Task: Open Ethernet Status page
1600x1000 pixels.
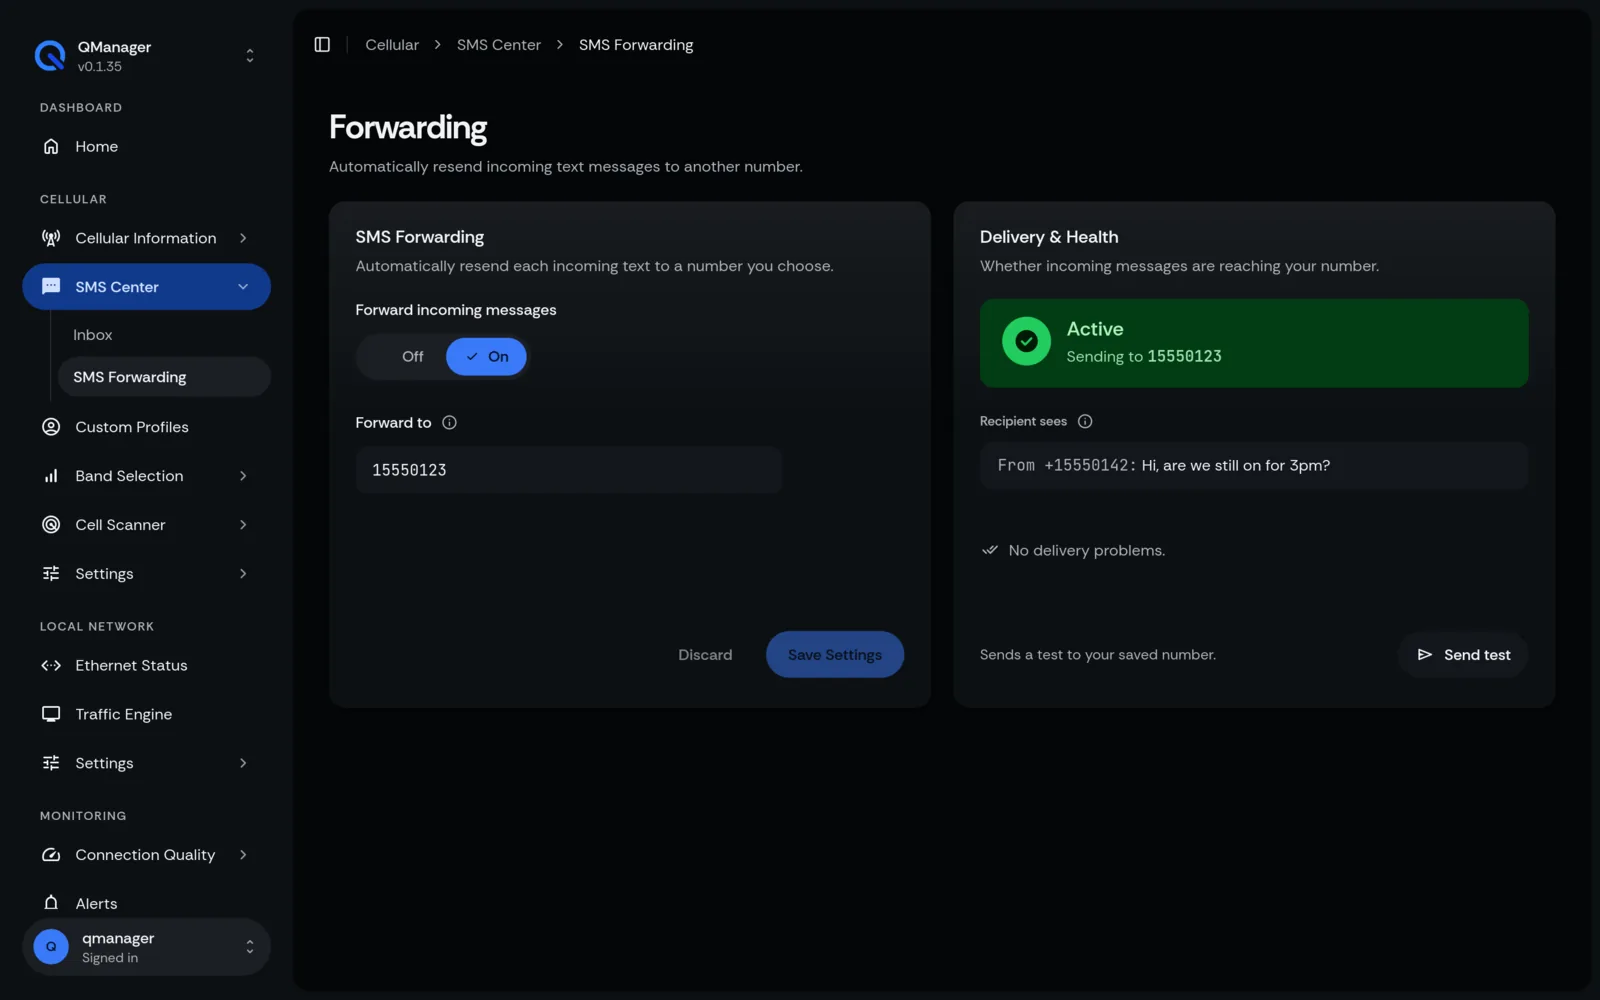Action: click(x=146, y=666)
